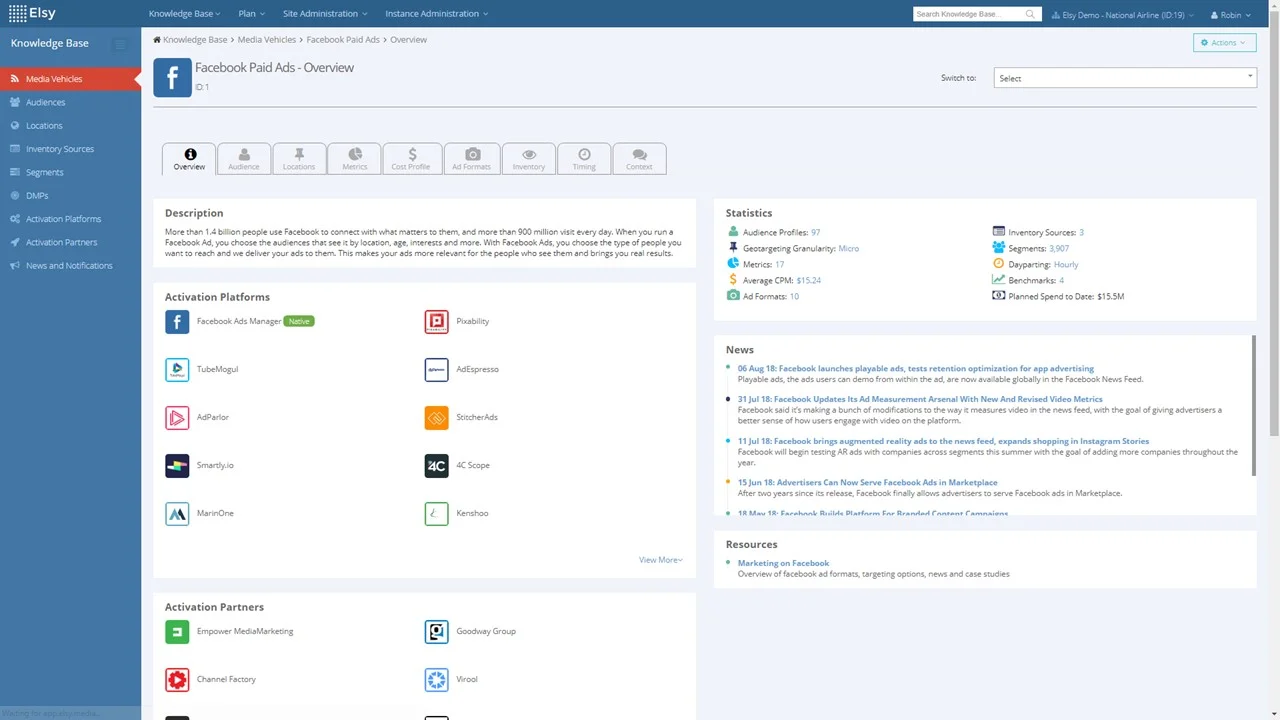Switch to the Locations tab
This screenshot has width=1280, height=720.
click(299, 159)
